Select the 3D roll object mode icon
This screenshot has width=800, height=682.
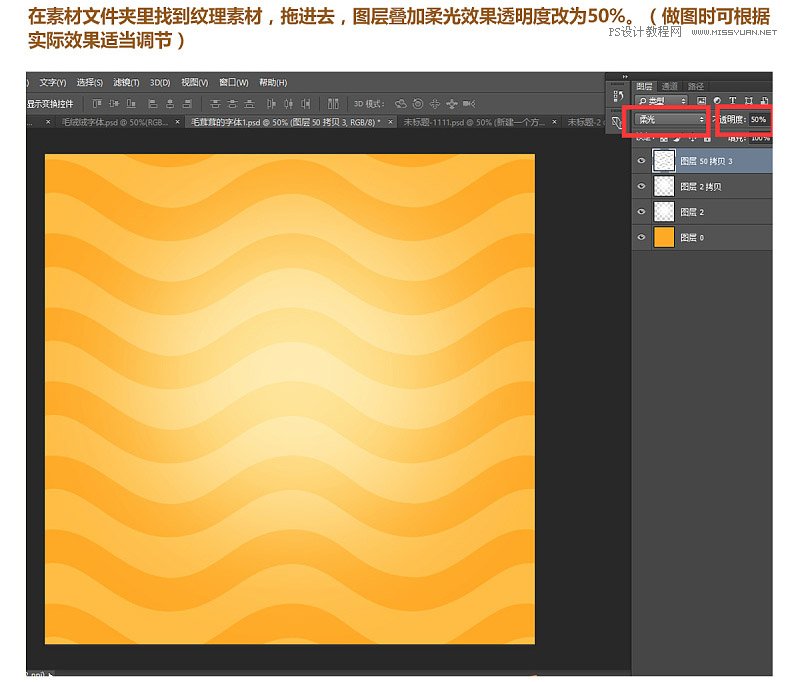pos(418,104)
